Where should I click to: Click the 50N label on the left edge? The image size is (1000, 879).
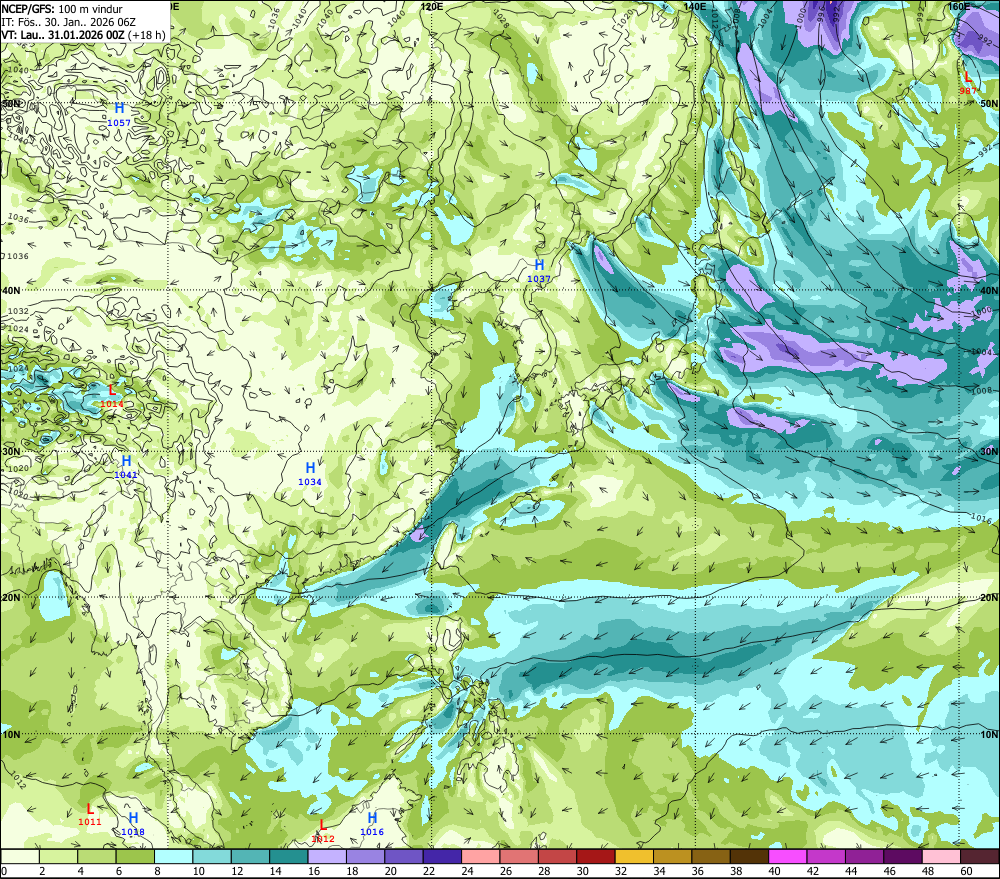(11, 103)
